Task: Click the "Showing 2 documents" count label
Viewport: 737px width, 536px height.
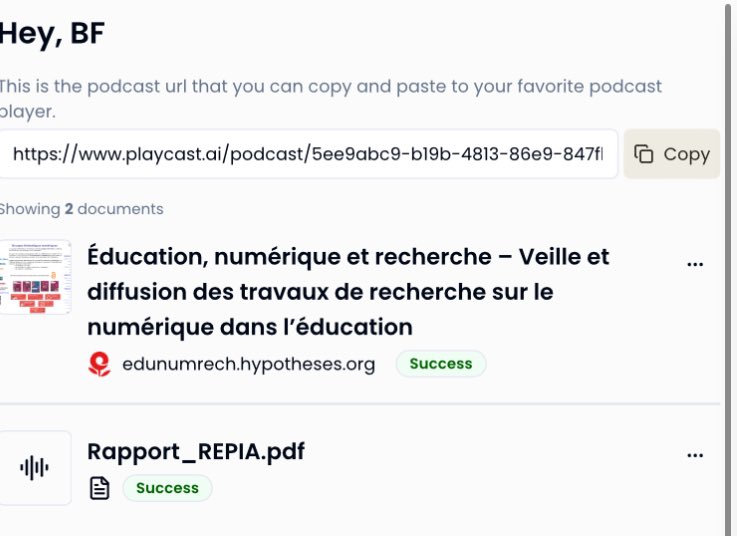Action: click(x=82, y=209)
